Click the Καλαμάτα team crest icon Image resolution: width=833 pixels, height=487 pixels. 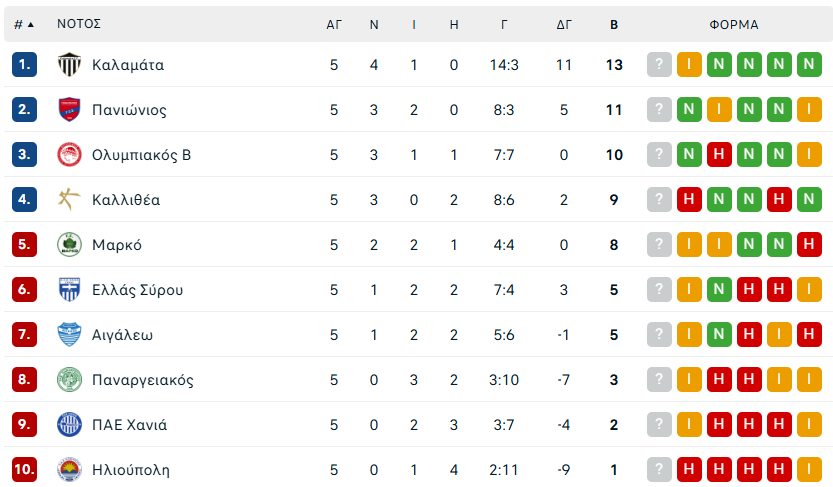click(69, 65)
